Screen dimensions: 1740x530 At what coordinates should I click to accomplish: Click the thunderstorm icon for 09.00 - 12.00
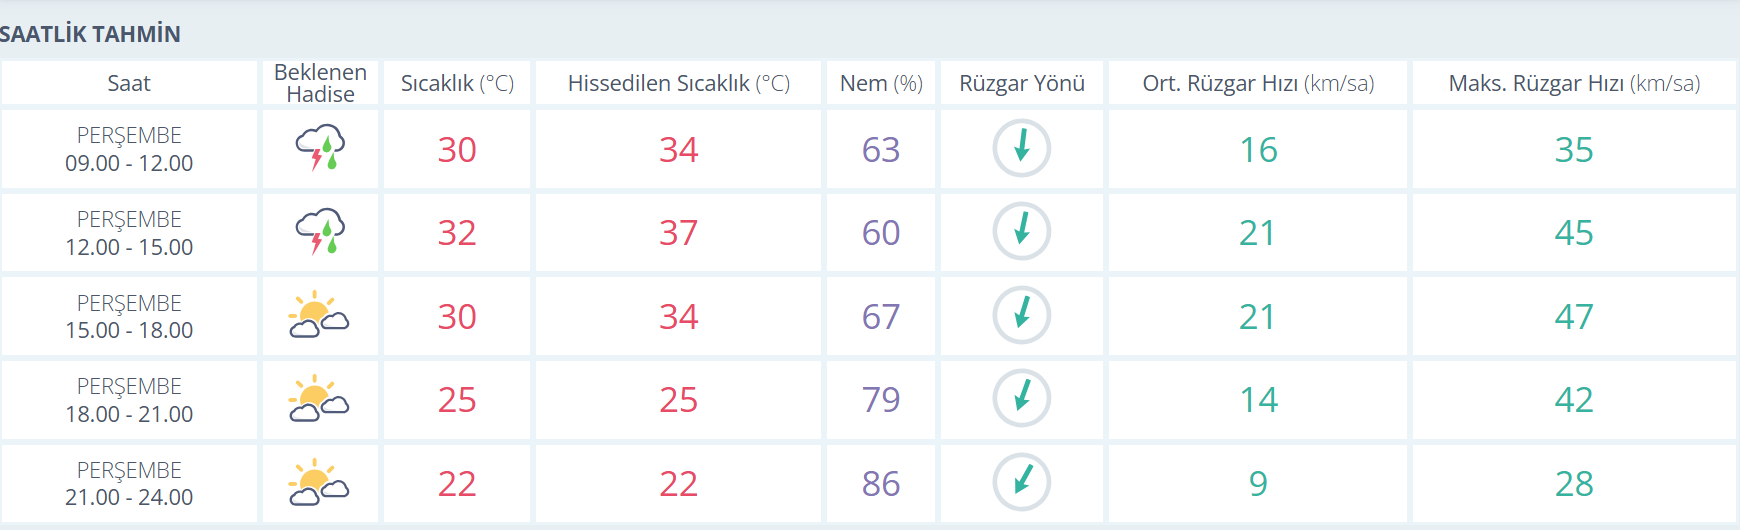[x=320, y=148]
